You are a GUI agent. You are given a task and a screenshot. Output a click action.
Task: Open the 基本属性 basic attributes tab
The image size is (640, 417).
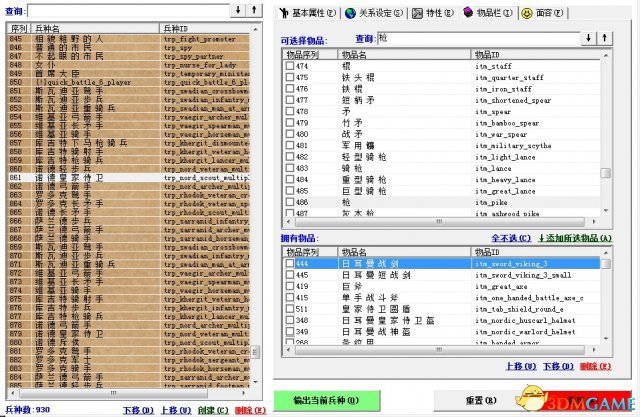[x=308, y=13]
